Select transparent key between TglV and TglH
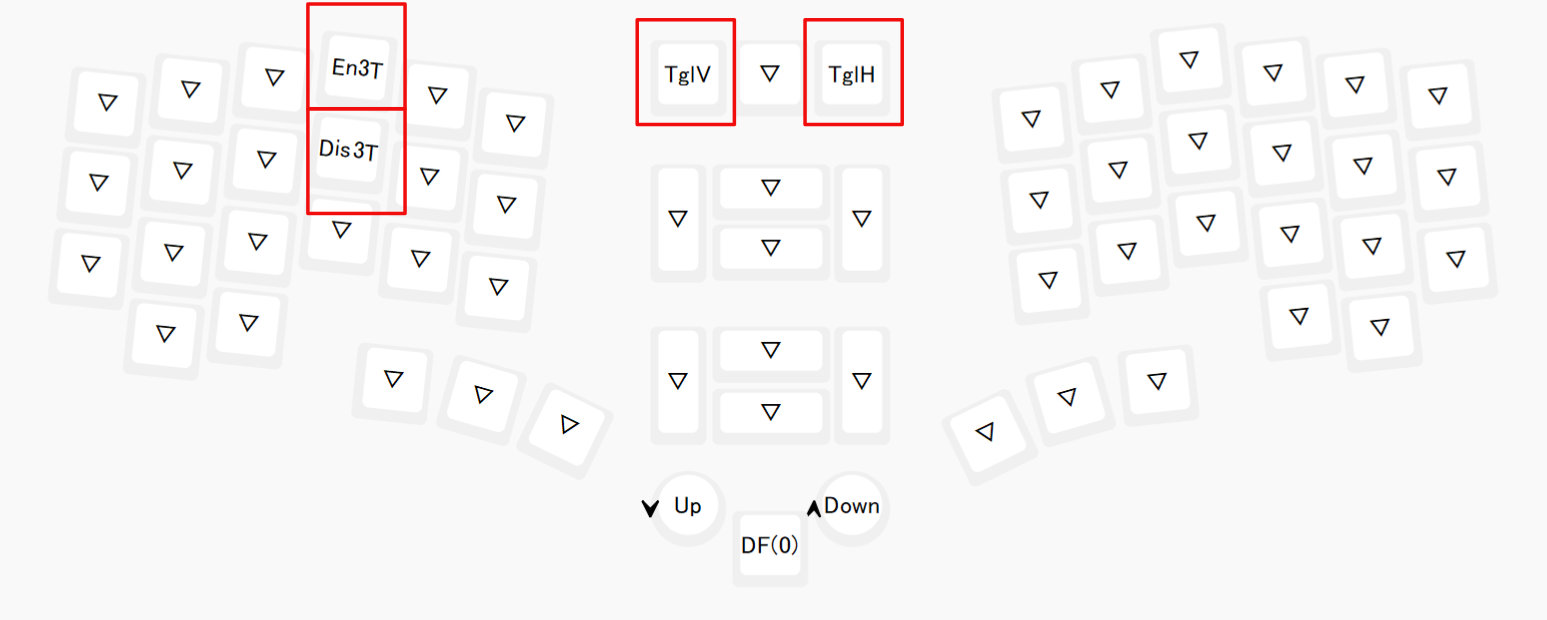1547x620 pixels. [769, 73]
